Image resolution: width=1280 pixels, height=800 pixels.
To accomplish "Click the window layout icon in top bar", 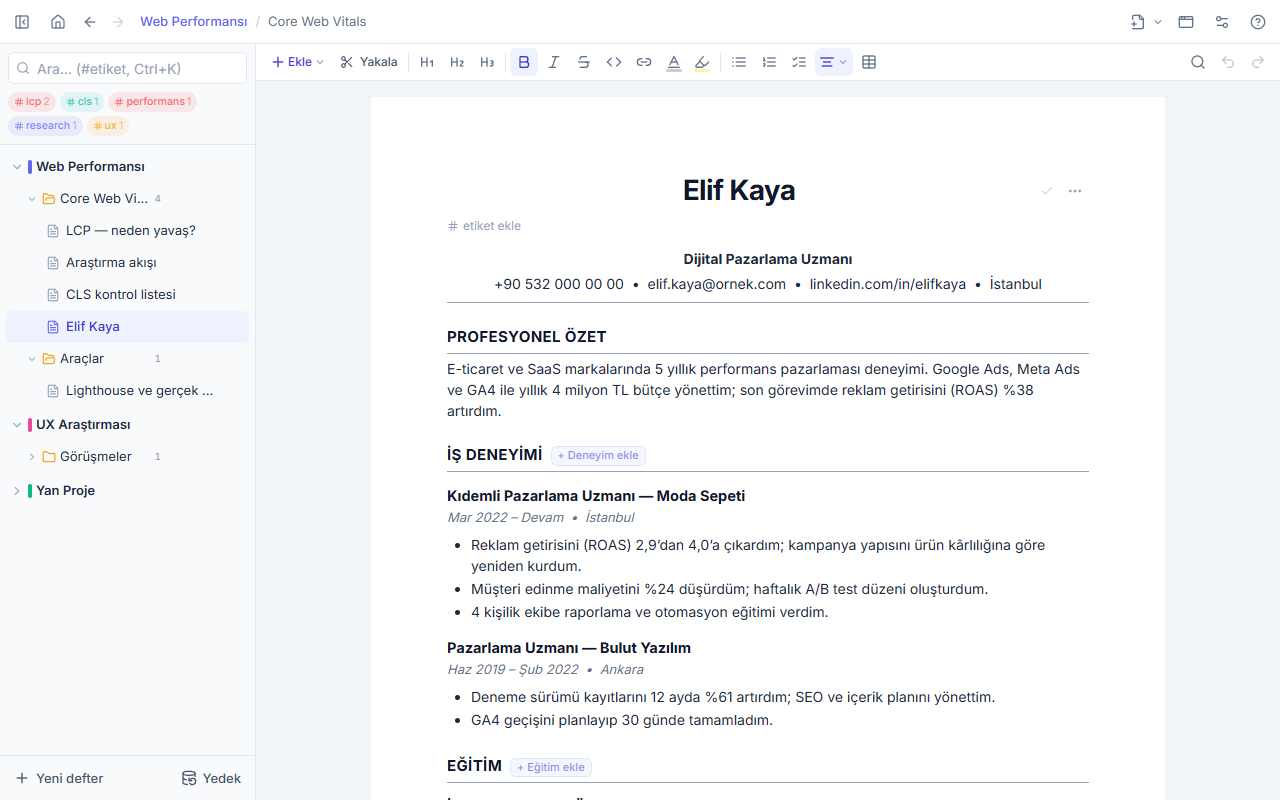I will 1186,22.
